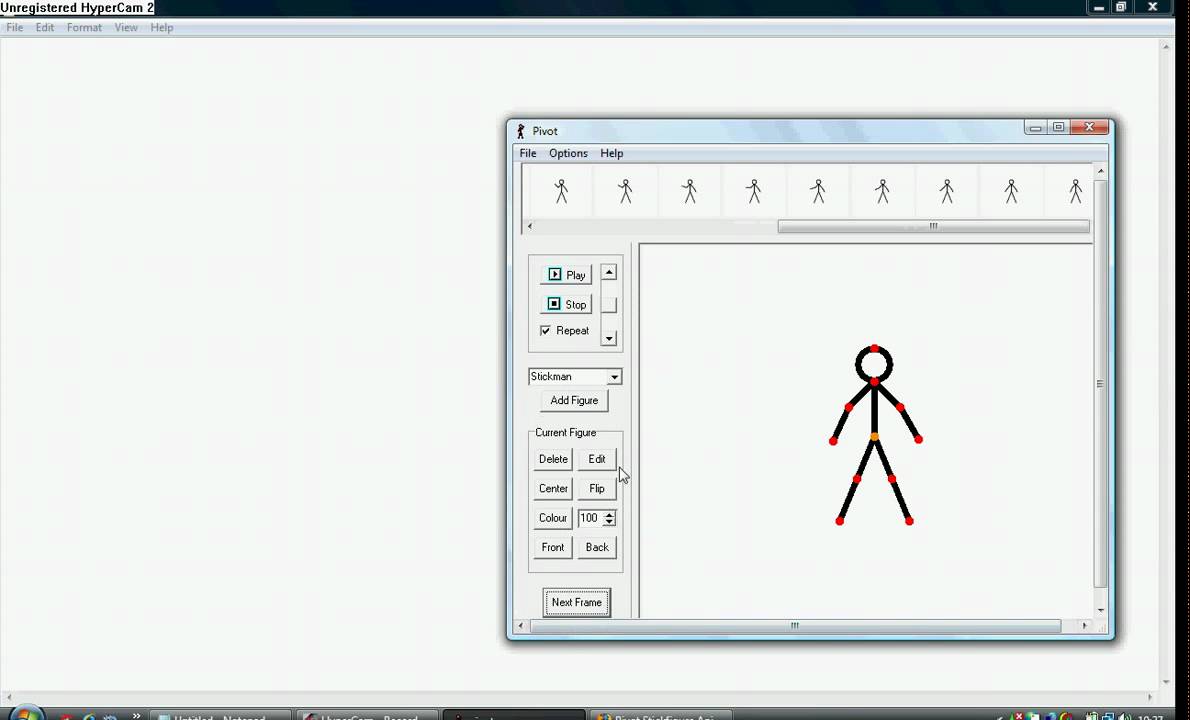Image resolution: width=1190 pixels, height=720 pixels.
Task: Open the Notepad Format menu
Action: [x=83, y=27]
